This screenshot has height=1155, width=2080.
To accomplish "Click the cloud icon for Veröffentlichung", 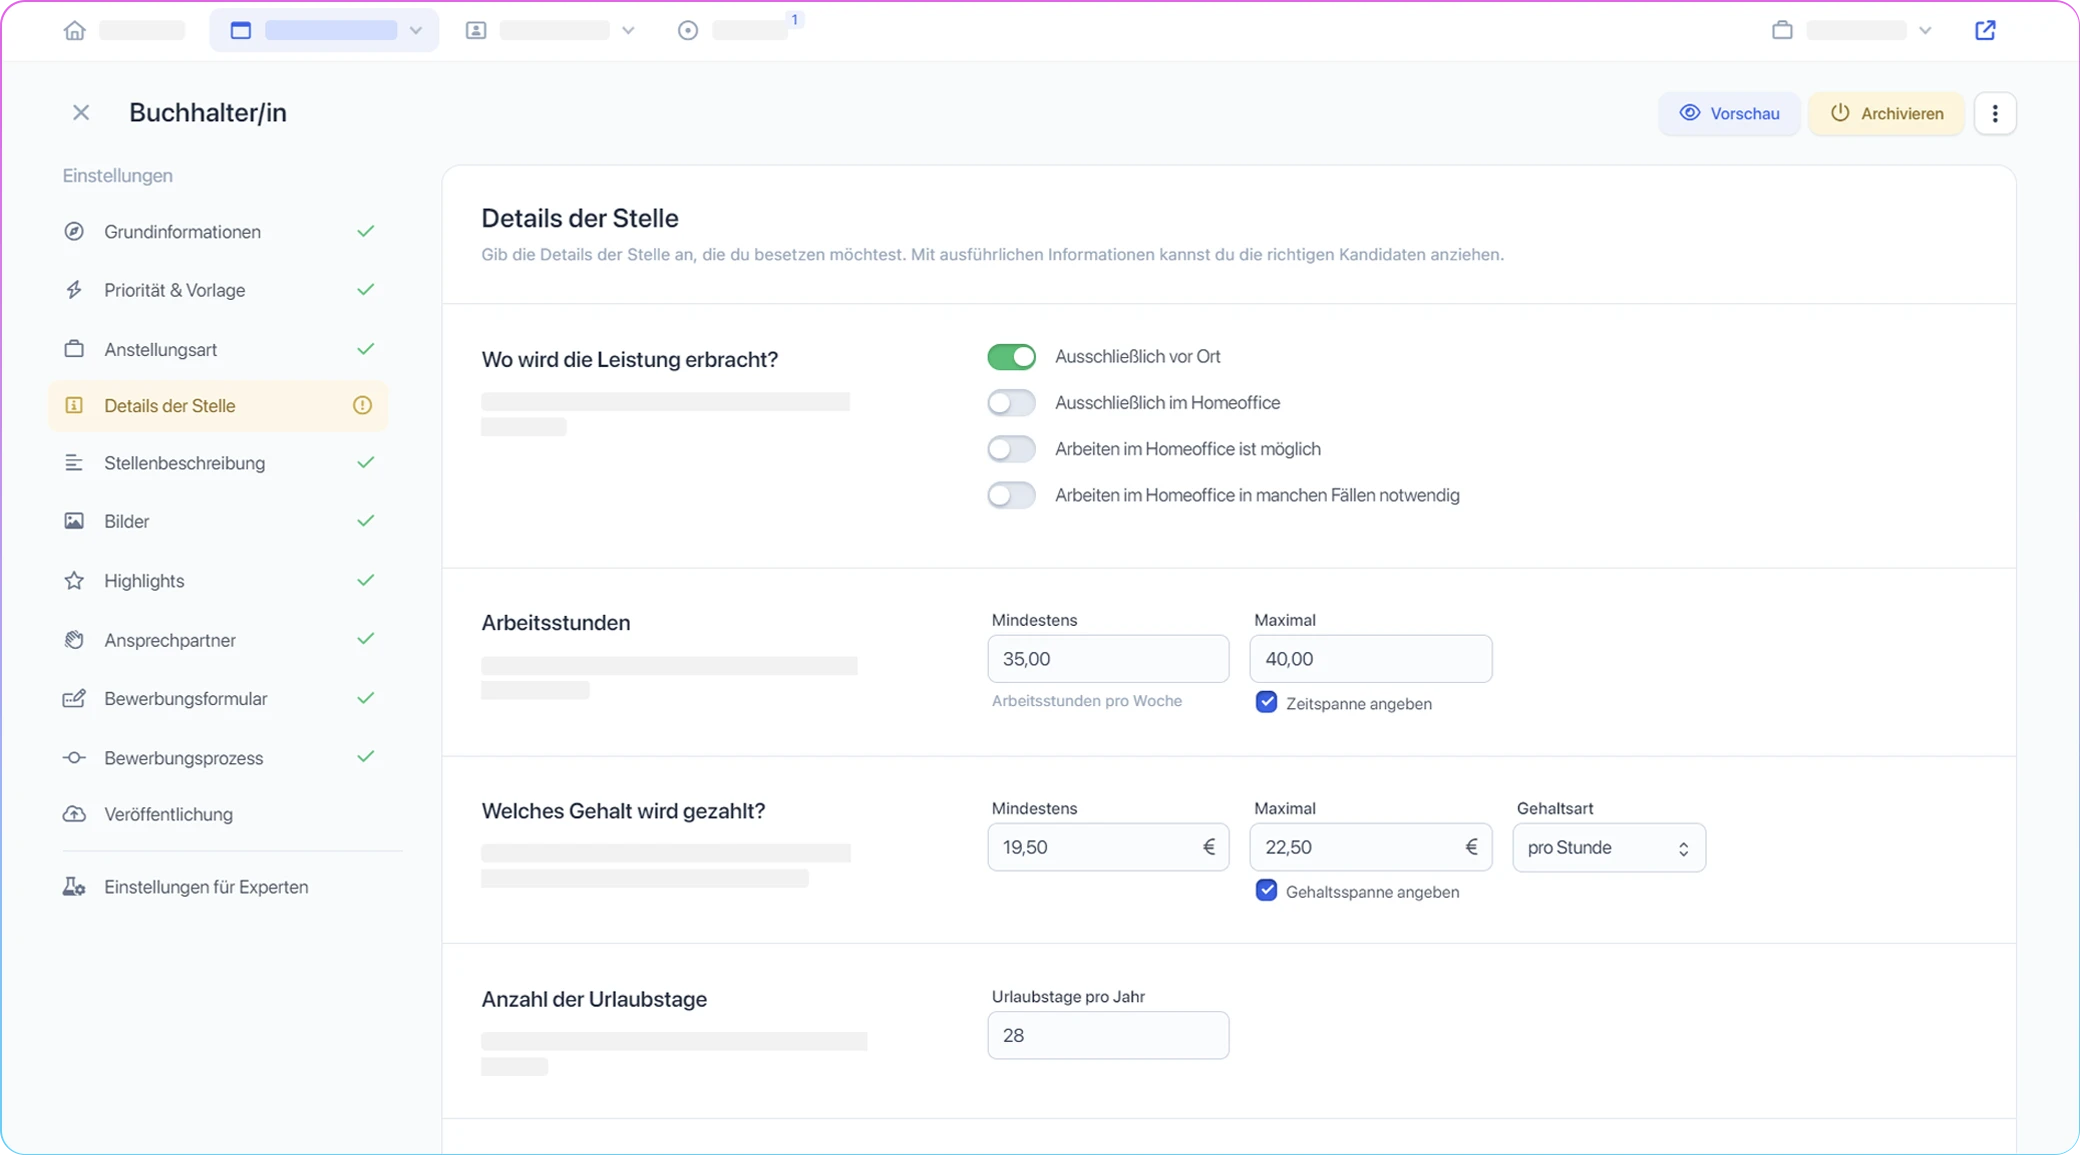I will 74,814.
